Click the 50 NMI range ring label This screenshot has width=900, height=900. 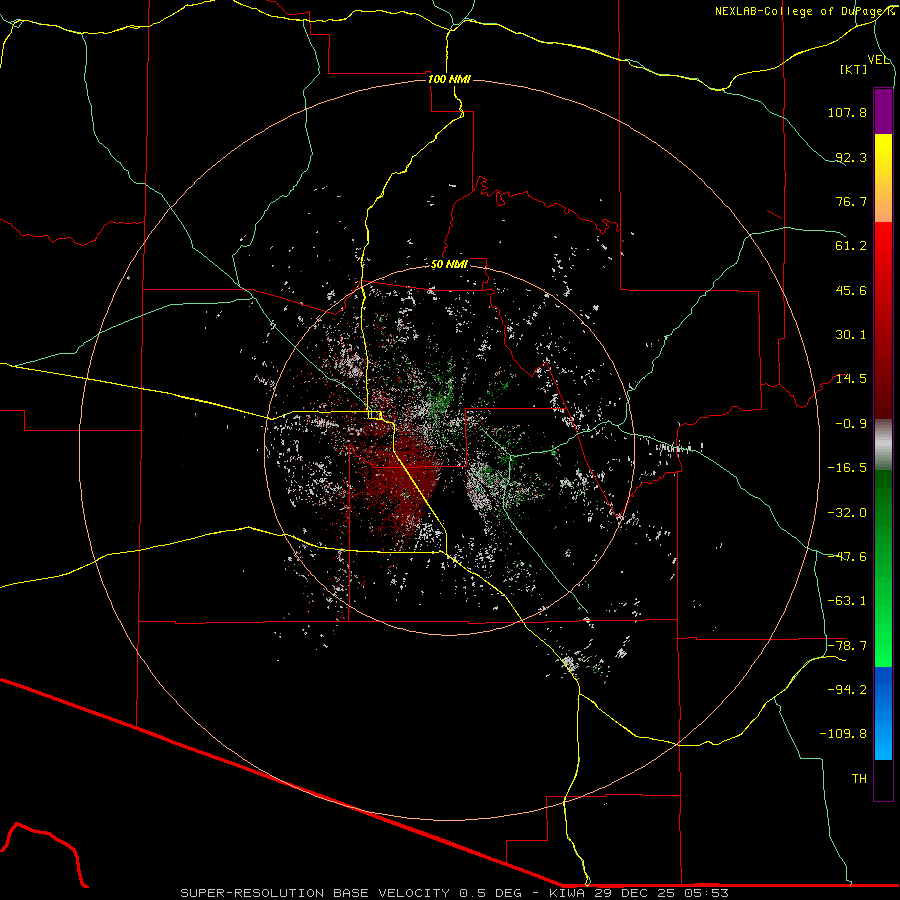point(449,265)
